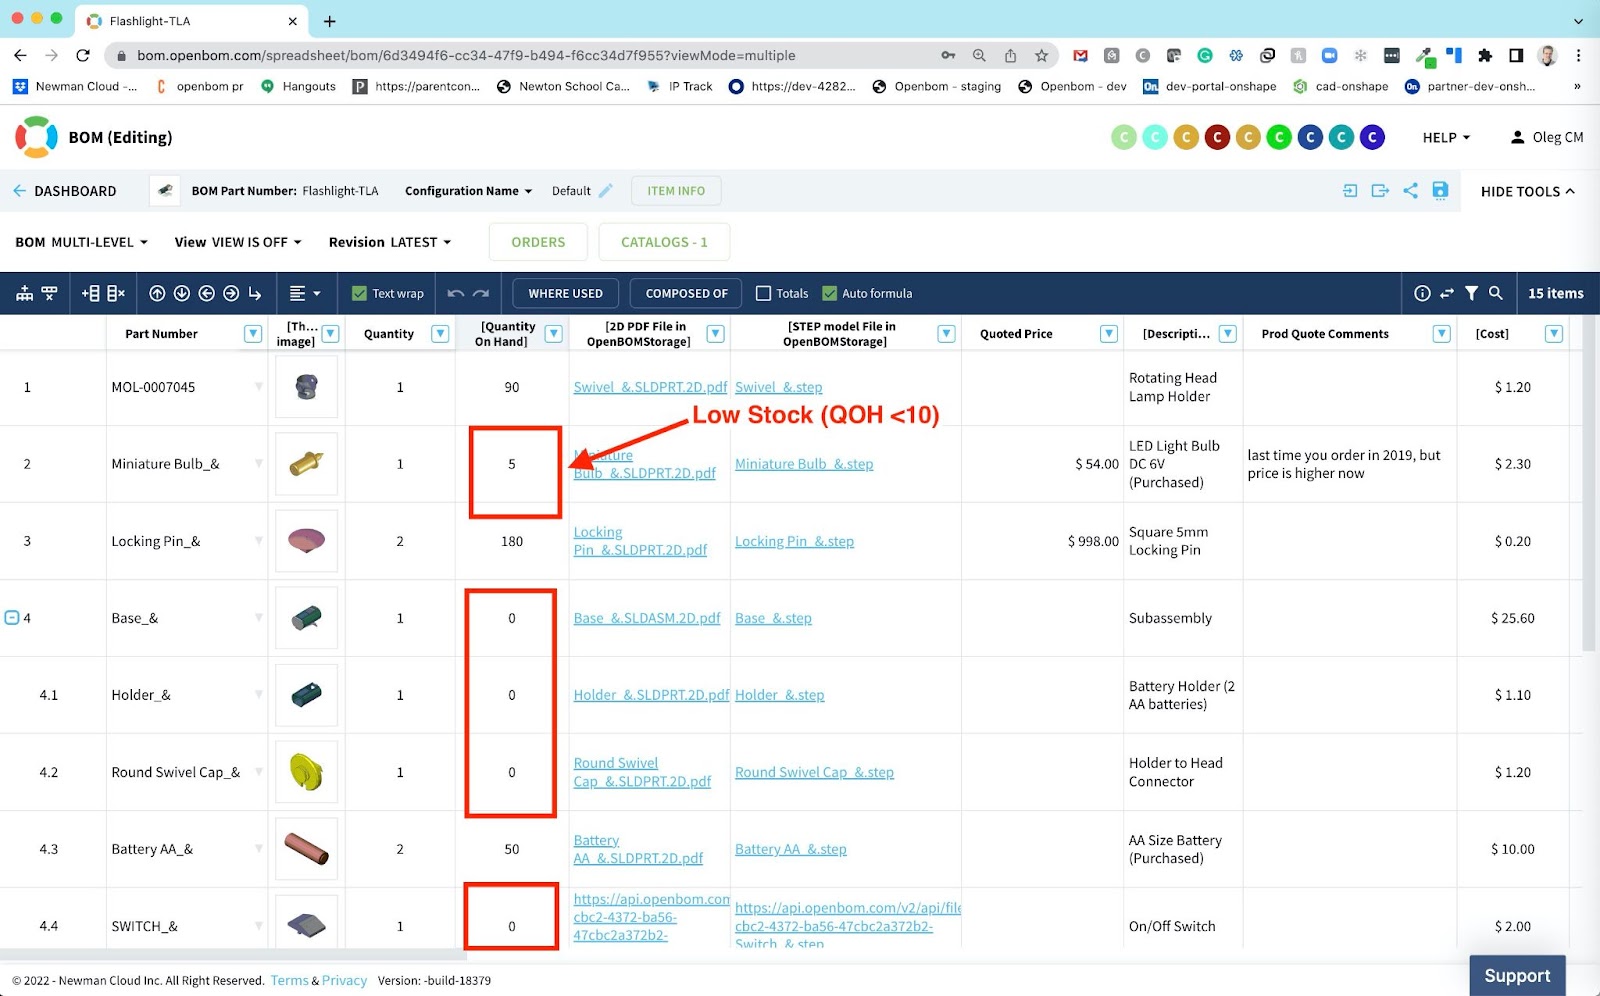
Task: Go back to DASHBOARD
Action: coord(65,191)
